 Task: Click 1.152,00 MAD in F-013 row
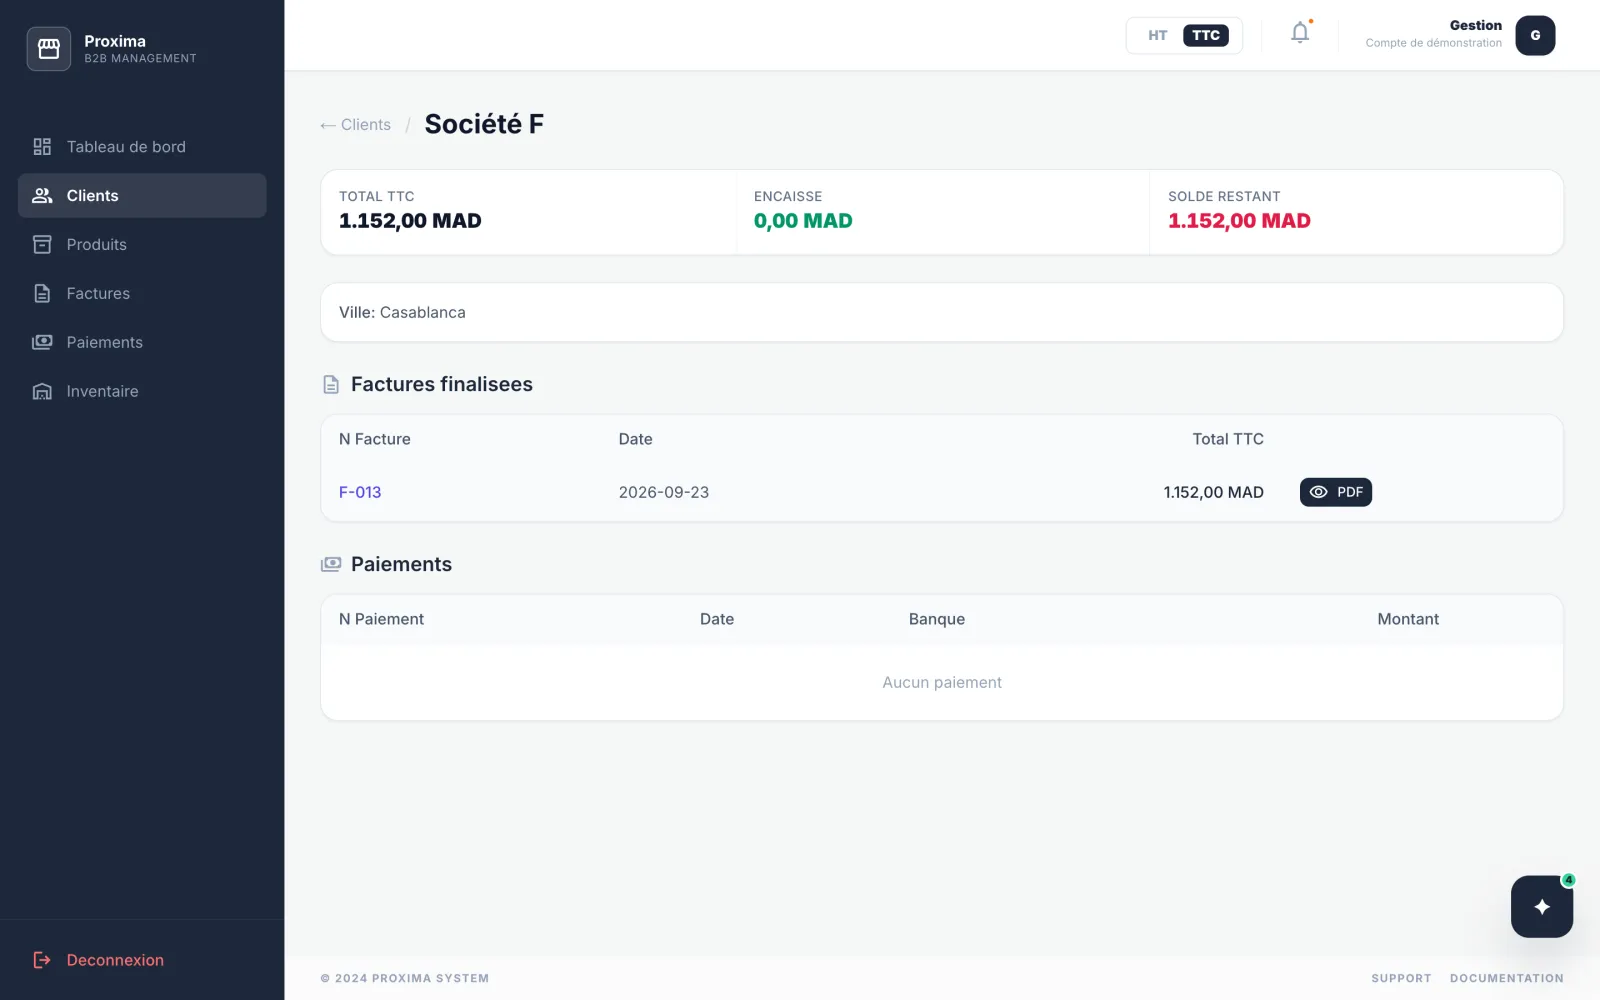tap(1213, 492)
